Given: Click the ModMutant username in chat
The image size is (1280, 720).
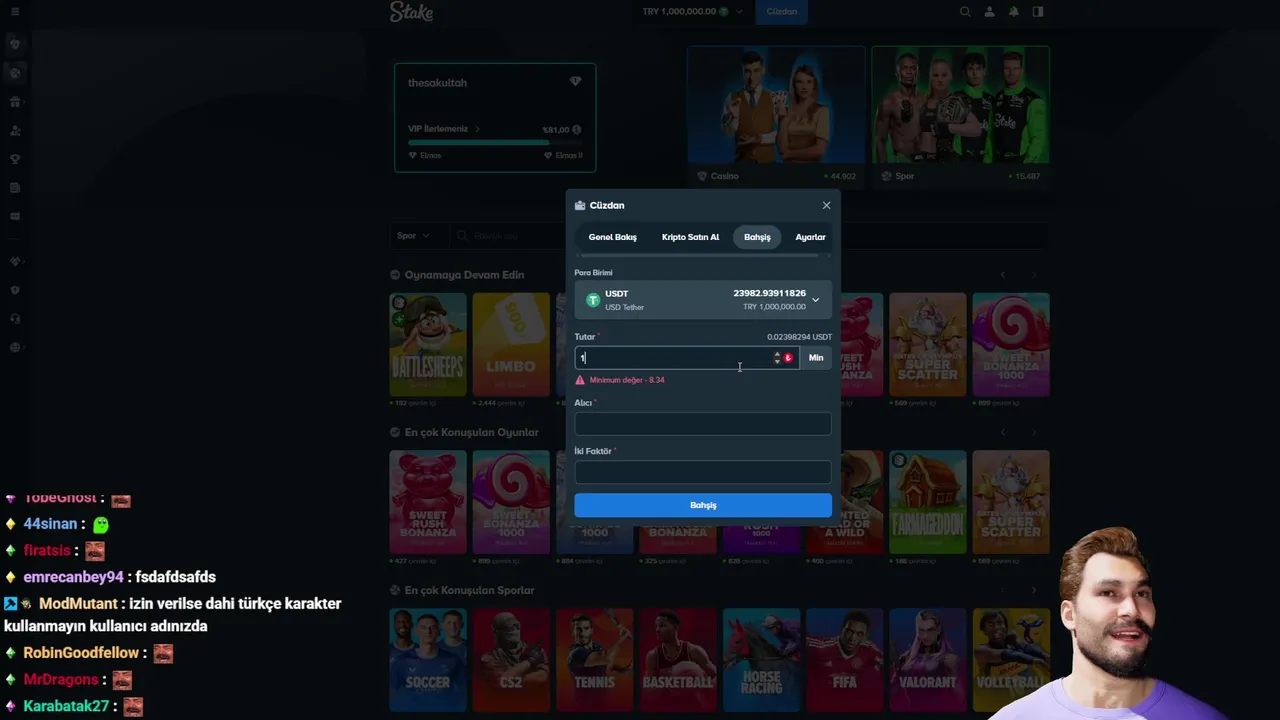Looking at the screenshot, I should pyautogui.click(x=79, y=604).
